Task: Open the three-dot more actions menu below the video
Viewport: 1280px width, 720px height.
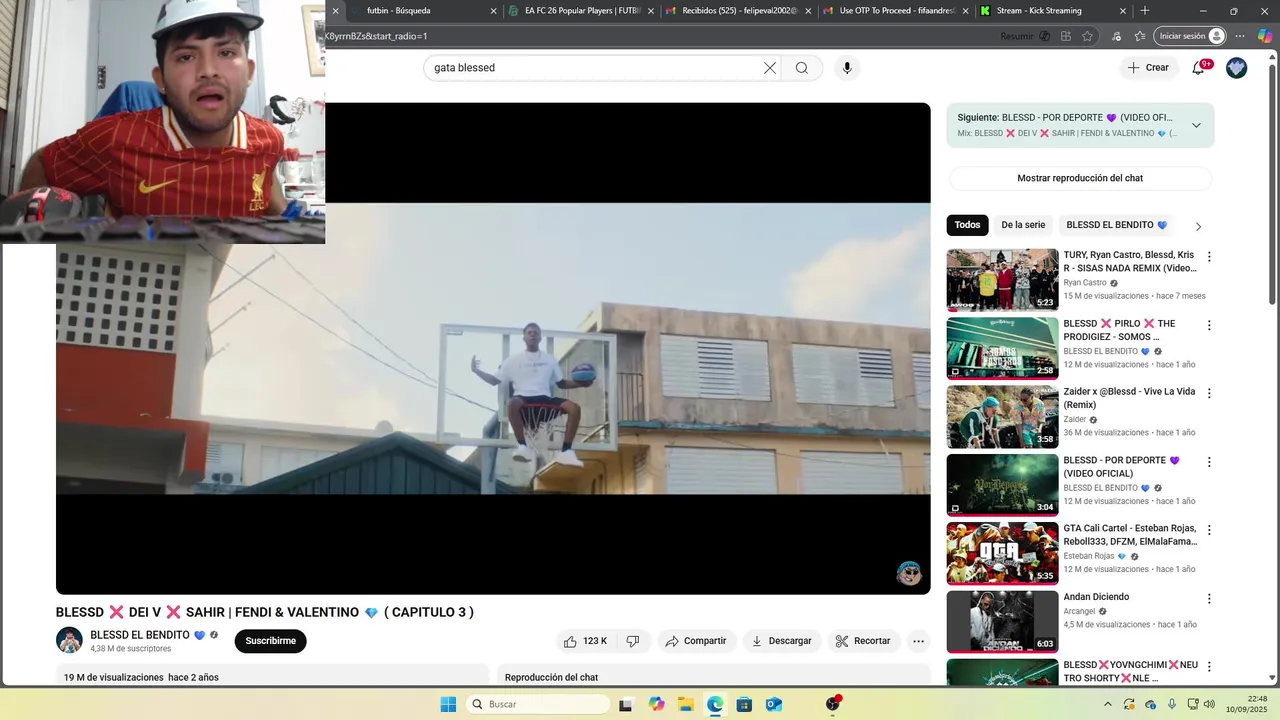Action: [x=918, y=641]
